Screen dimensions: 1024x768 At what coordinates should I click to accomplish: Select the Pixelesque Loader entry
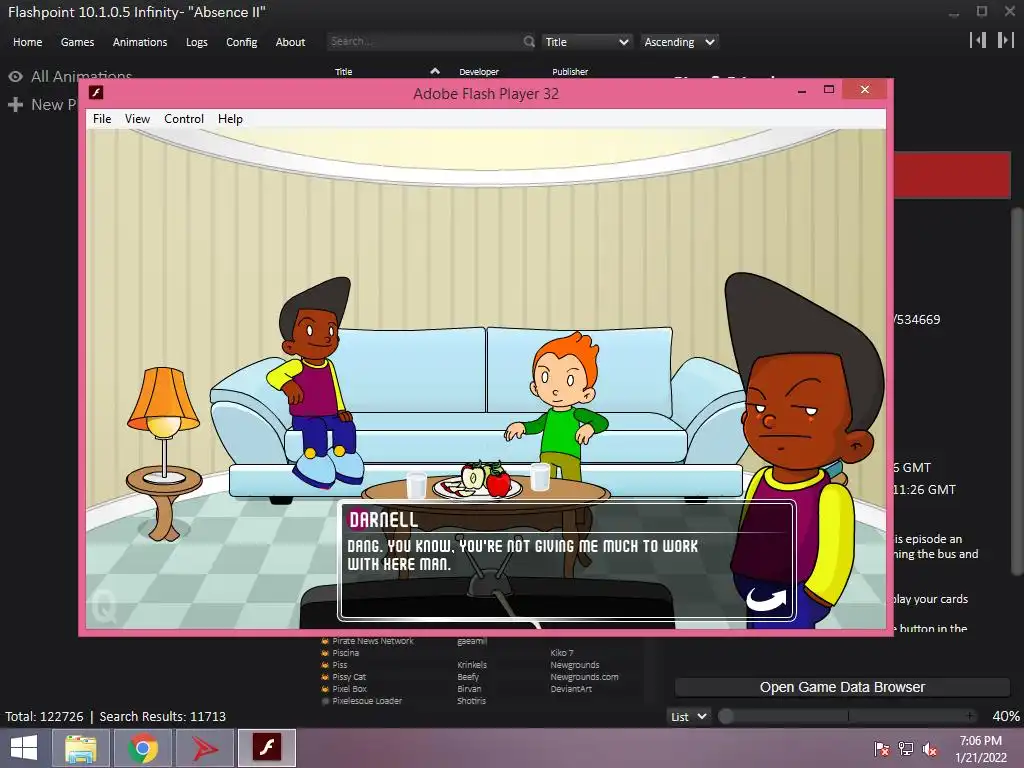pyautogui.click(x=367, y=701)
